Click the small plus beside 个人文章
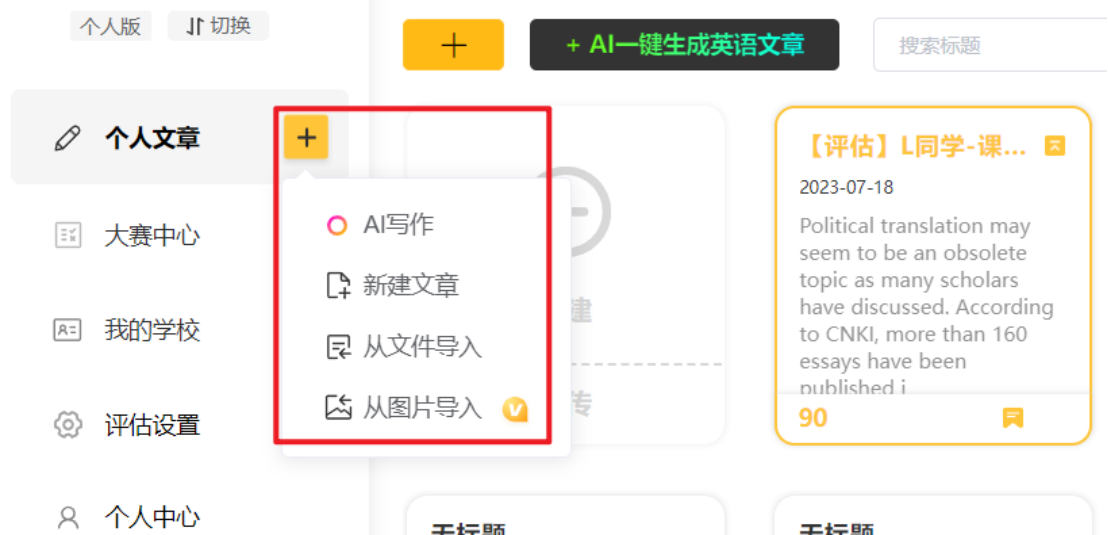1108x535 pixels. click(306, 137)
